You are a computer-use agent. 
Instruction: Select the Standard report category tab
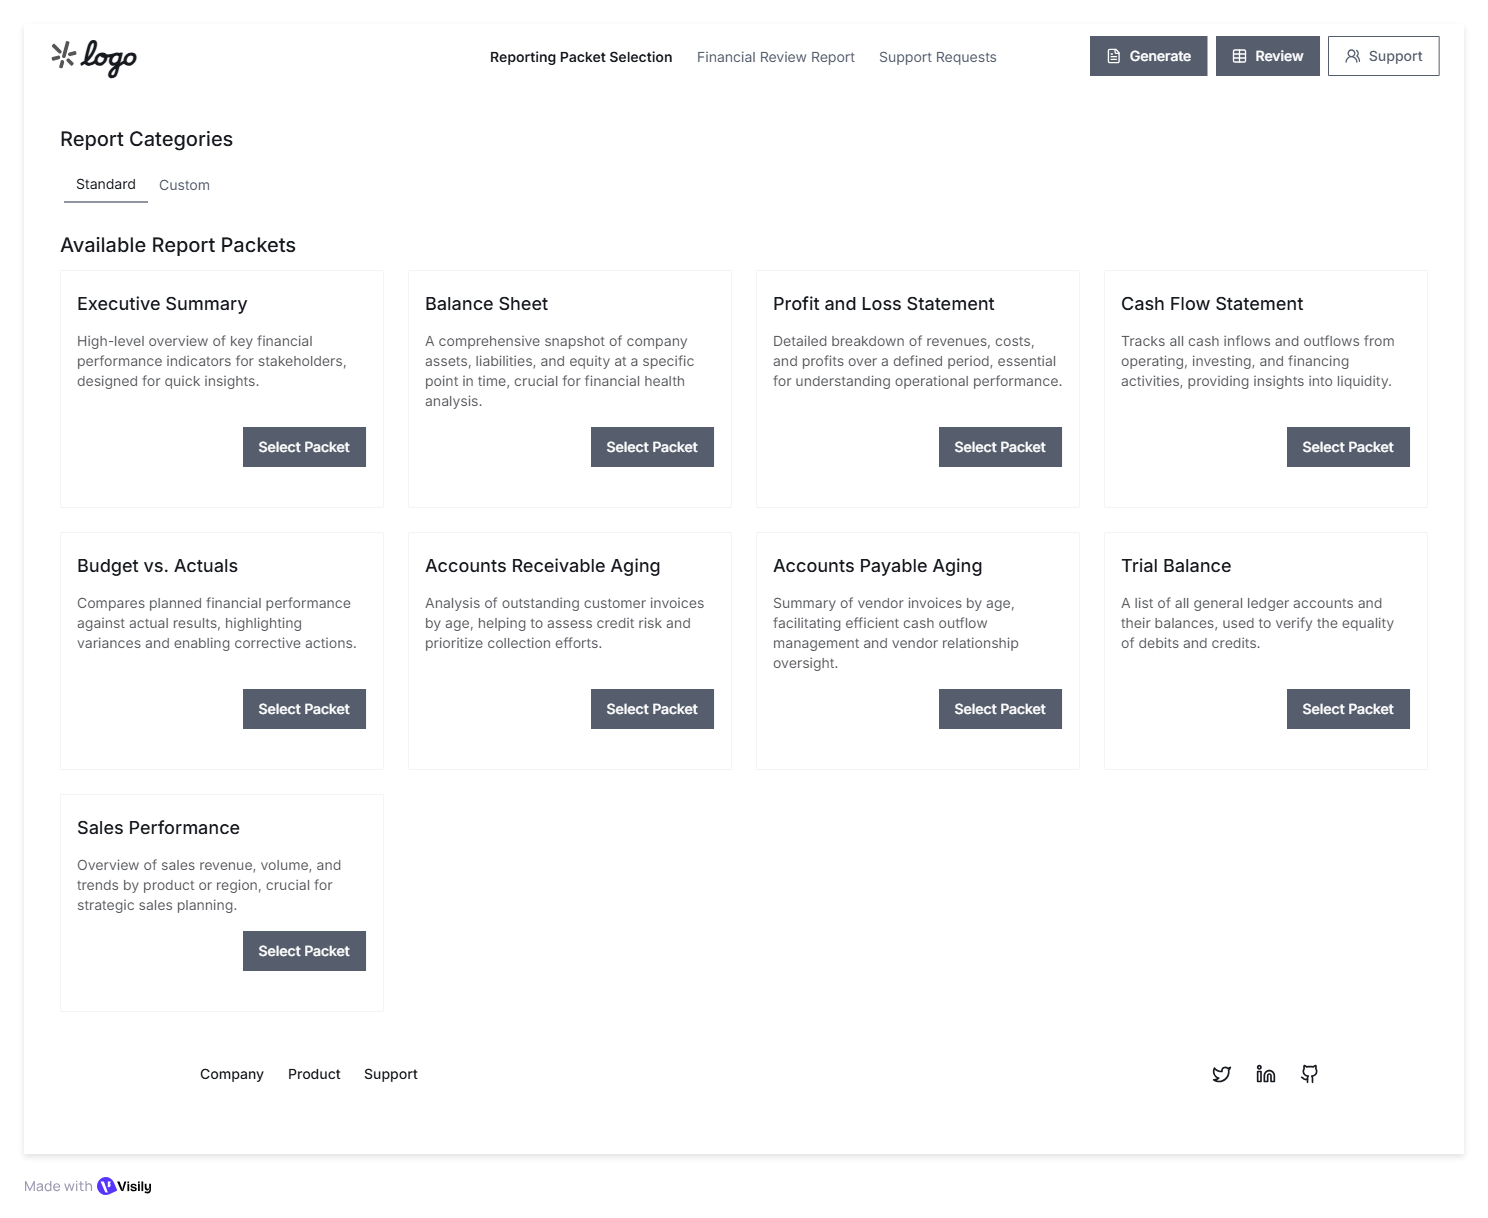click(x=106, y=185)
